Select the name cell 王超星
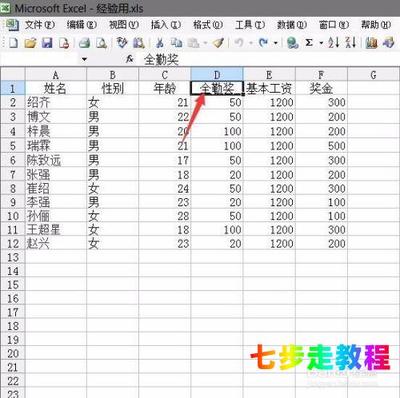Viewport: 400px width, 398px height. point(56,230)
